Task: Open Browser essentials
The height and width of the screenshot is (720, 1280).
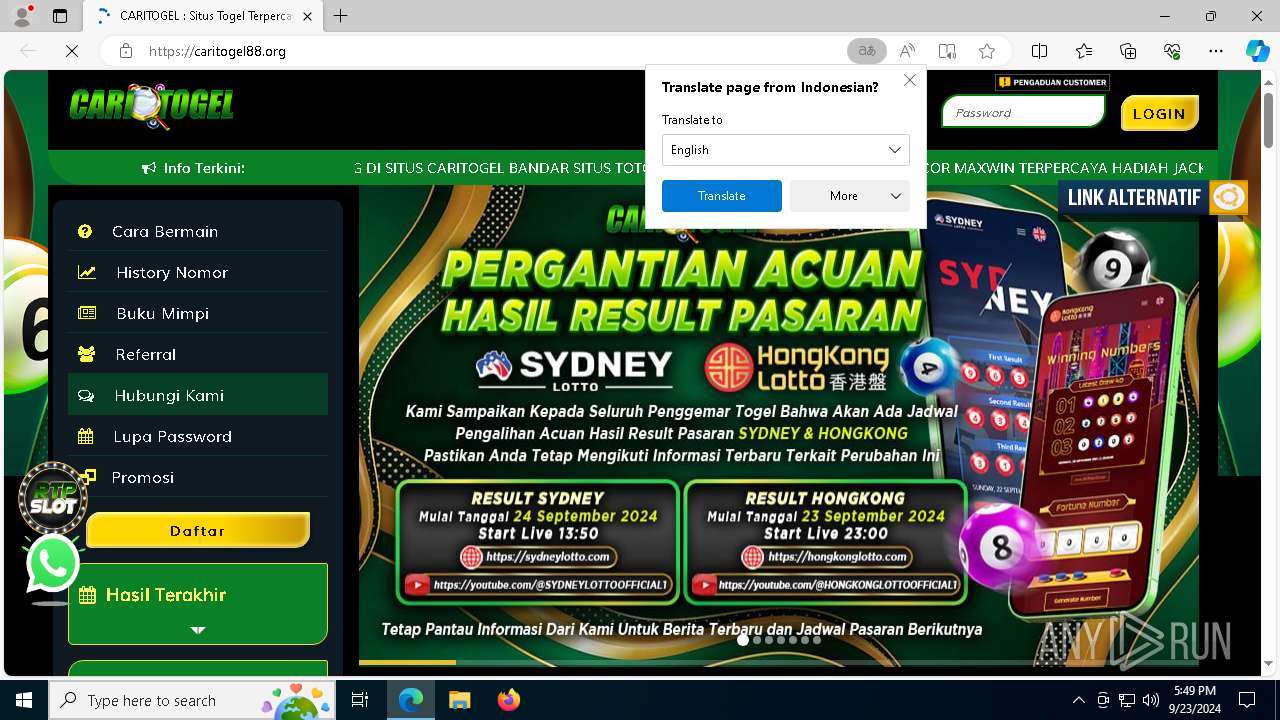Action: [x=1172, y=51]
